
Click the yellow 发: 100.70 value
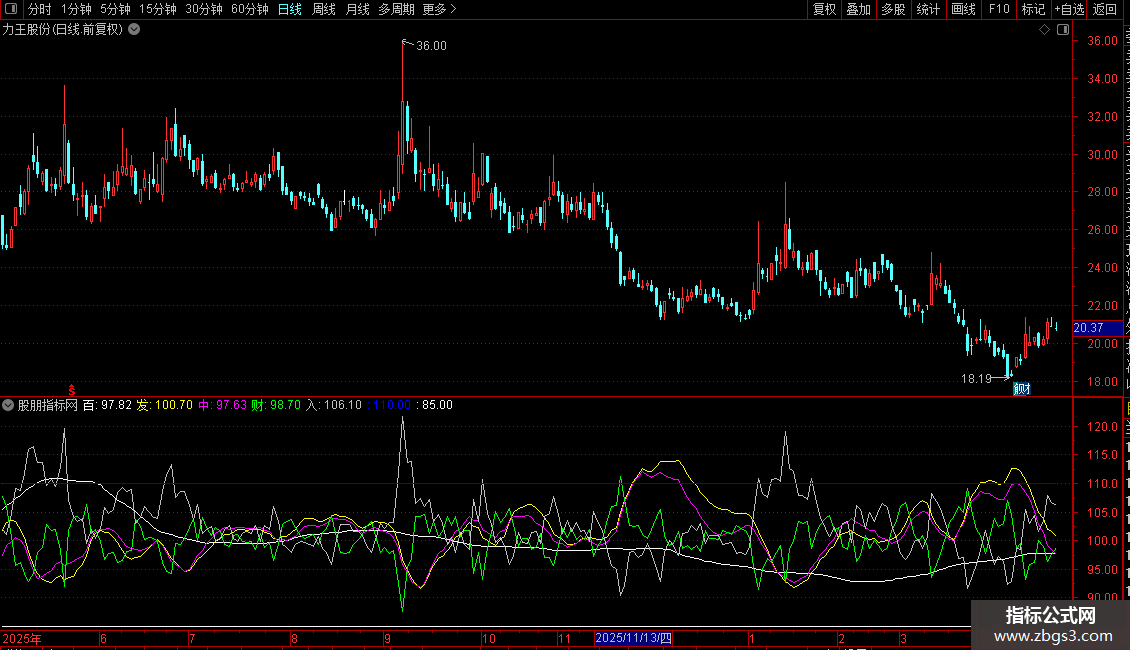(165, 405)
